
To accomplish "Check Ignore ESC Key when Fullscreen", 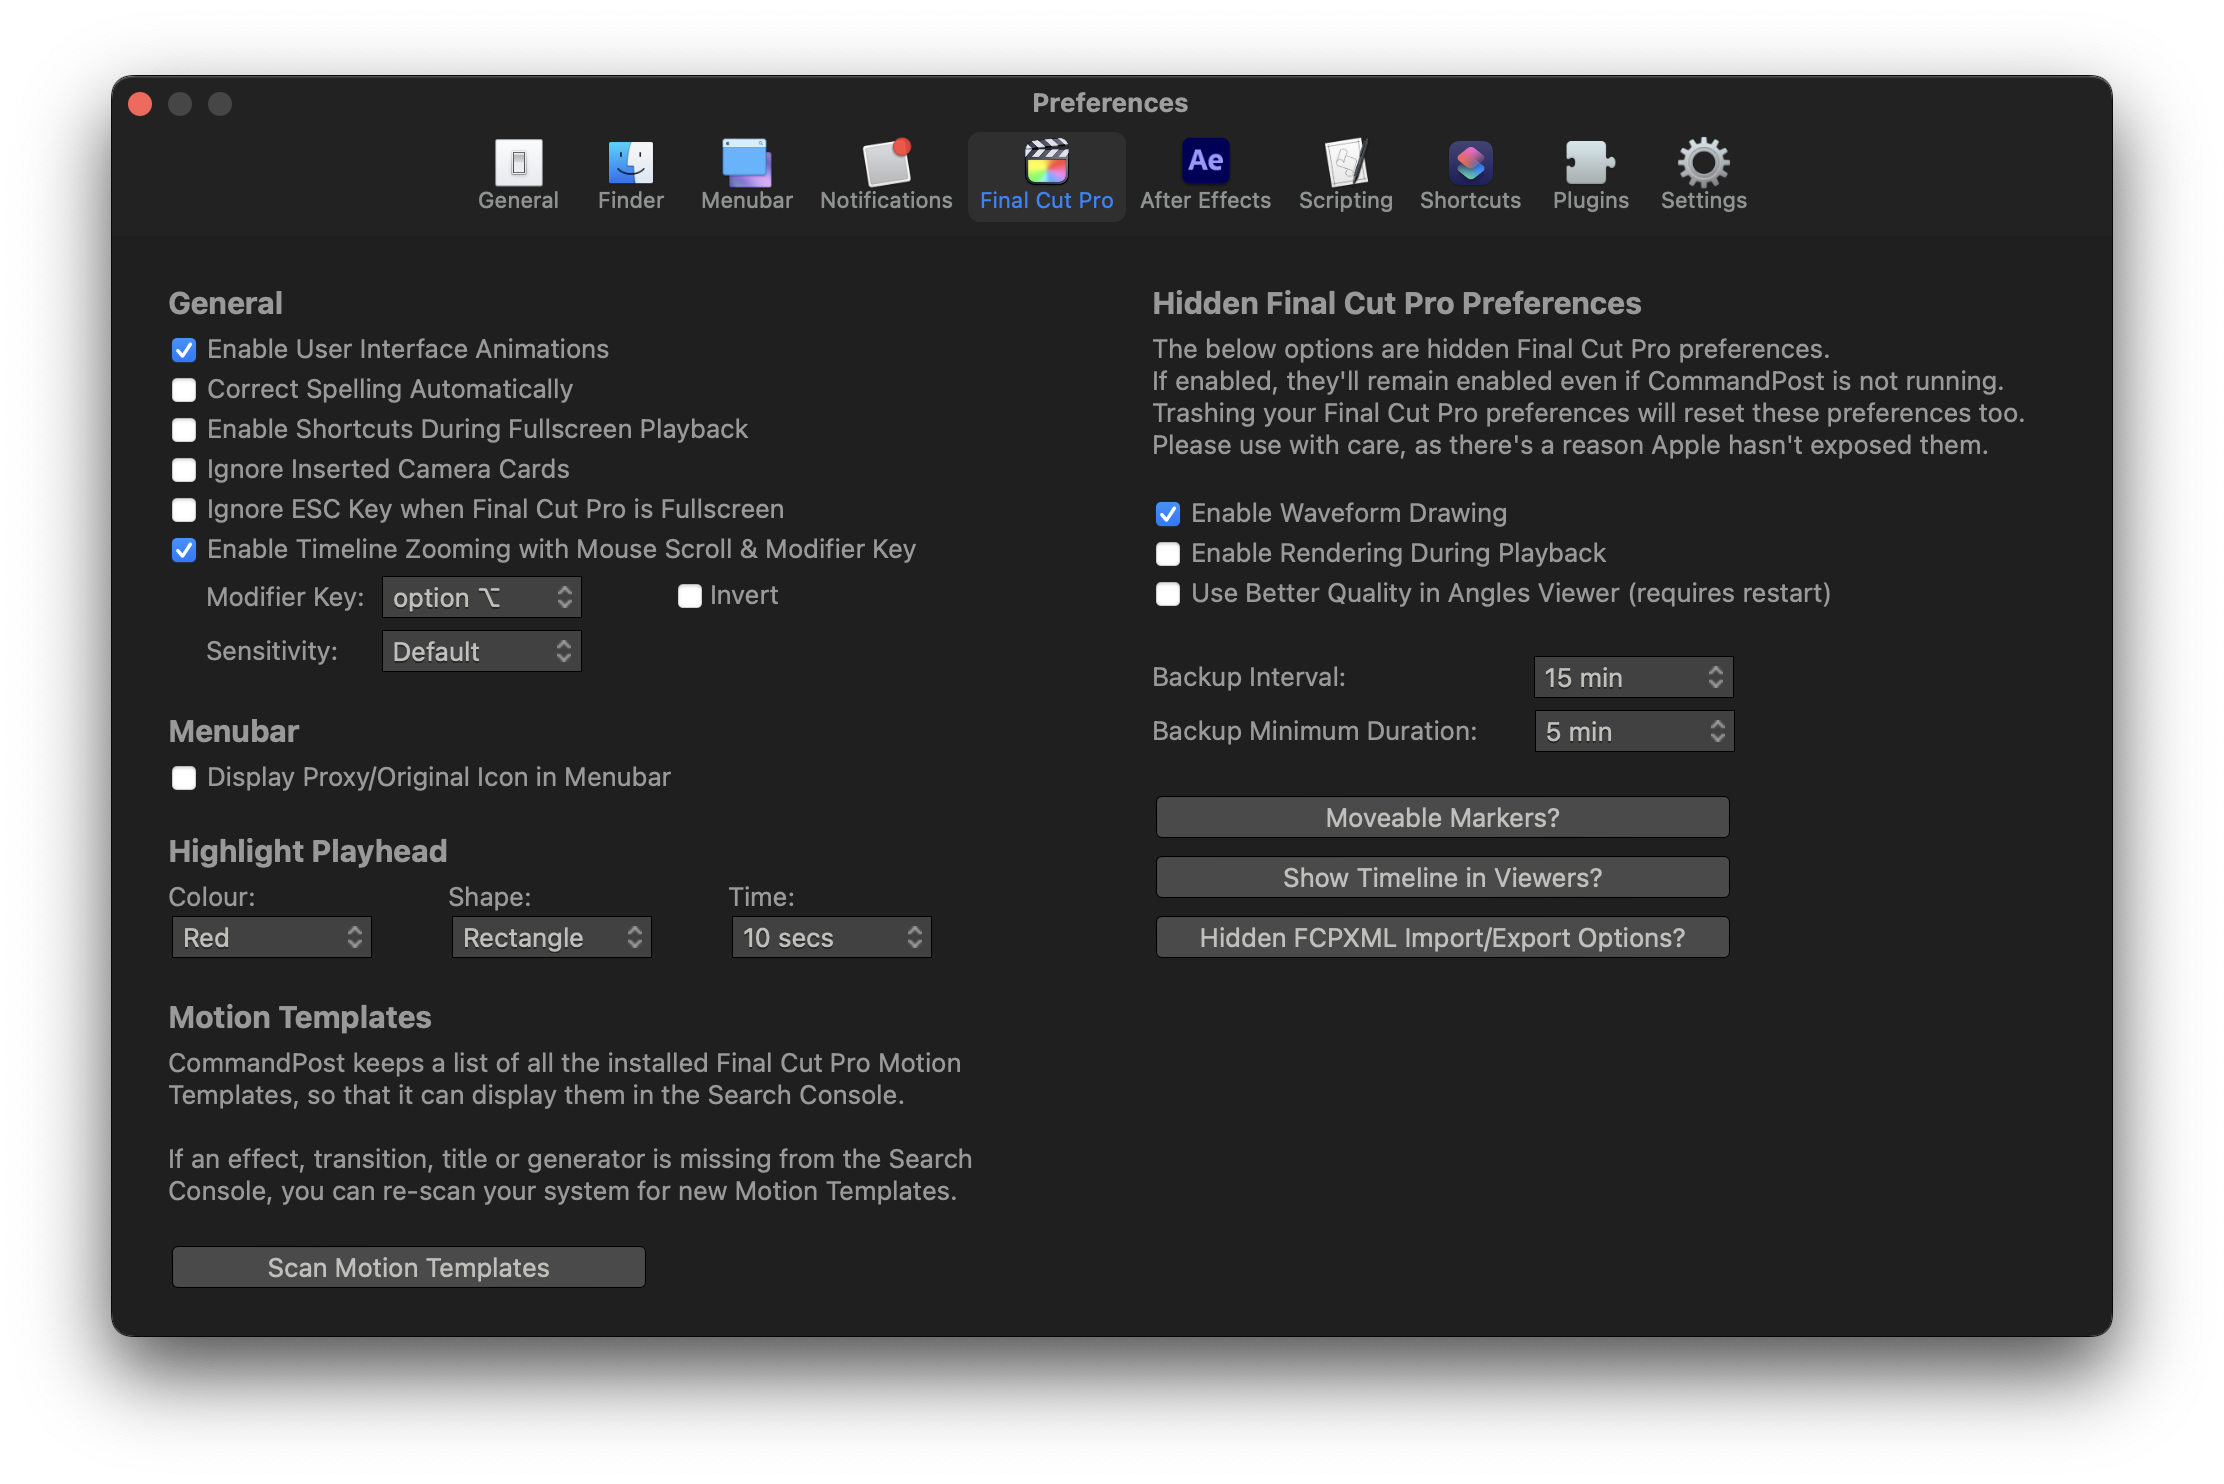I will 184,510.
